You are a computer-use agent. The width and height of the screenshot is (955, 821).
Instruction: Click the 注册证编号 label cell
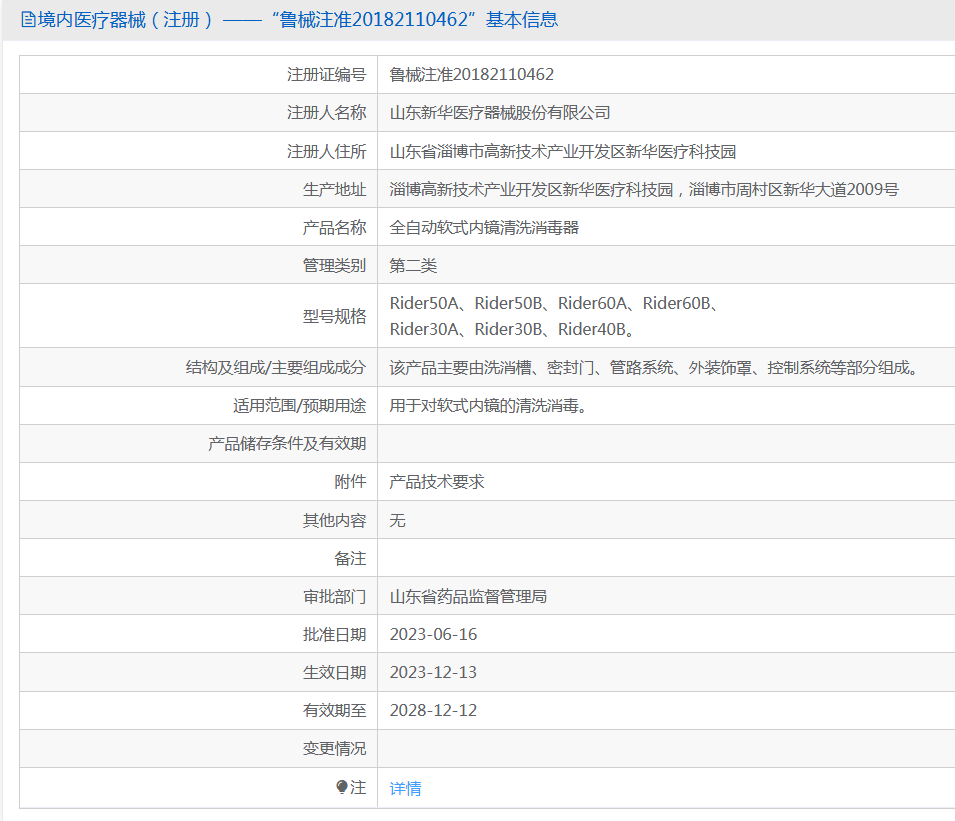(326, 74)
